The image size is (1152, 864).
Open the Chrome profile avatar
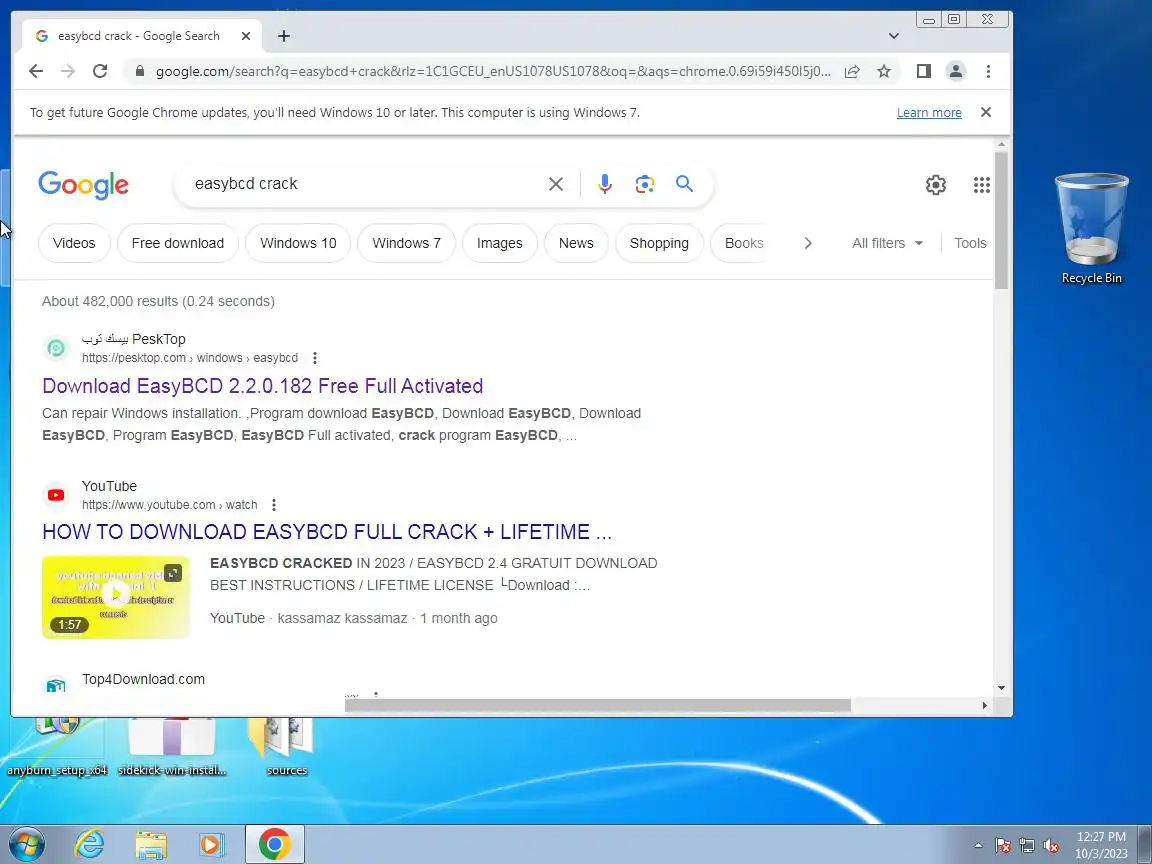coord(955,71)
